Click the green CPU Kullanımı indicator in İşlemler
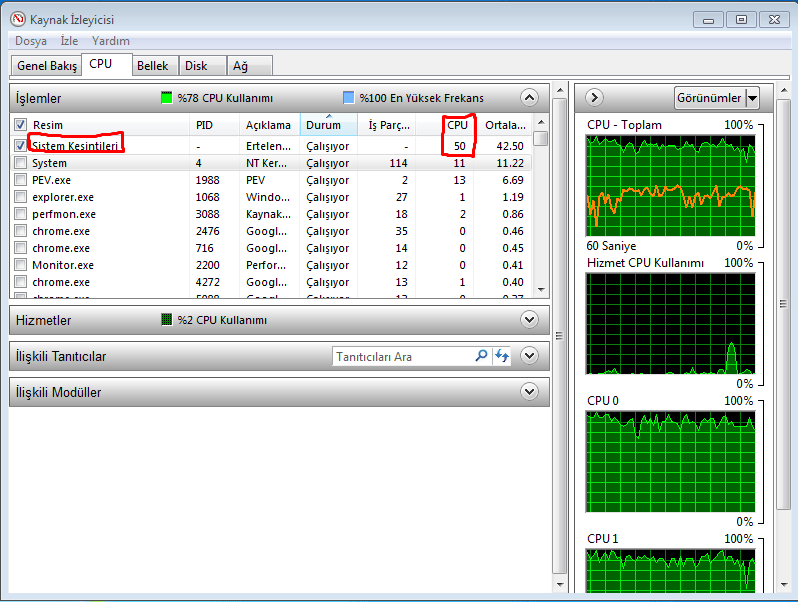 coord(166,98)
